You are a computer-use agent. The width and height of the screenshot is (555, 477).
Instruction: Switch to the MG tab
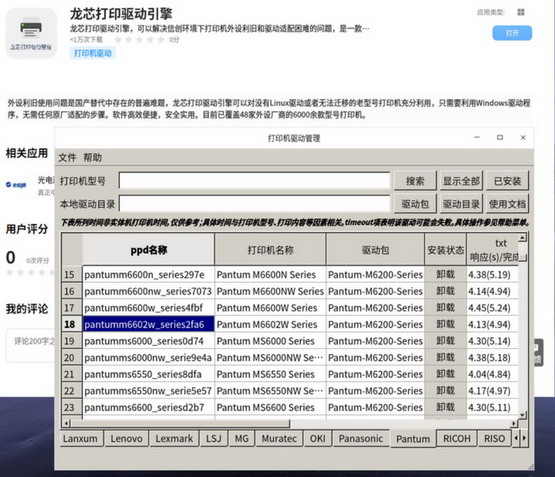(x=242, y=439)
